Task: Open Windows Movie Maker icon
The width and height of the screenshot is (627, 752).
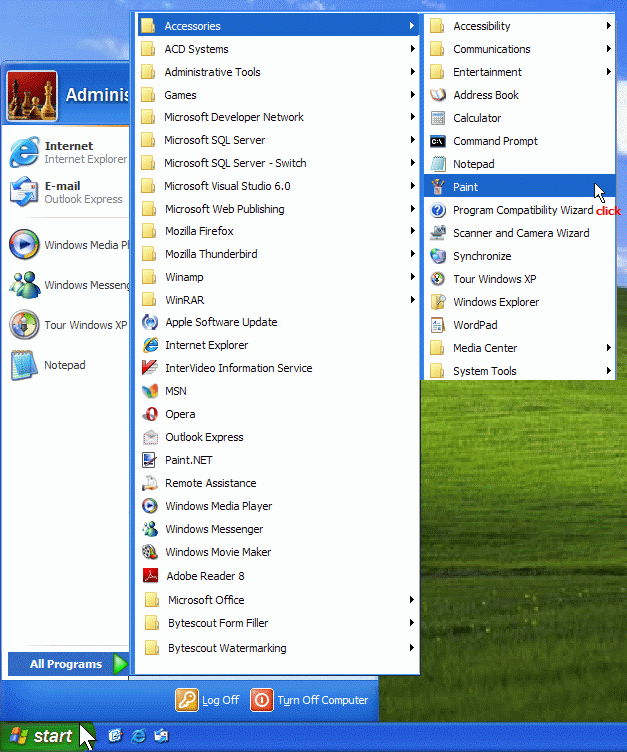Action: [x=150, y=552]
